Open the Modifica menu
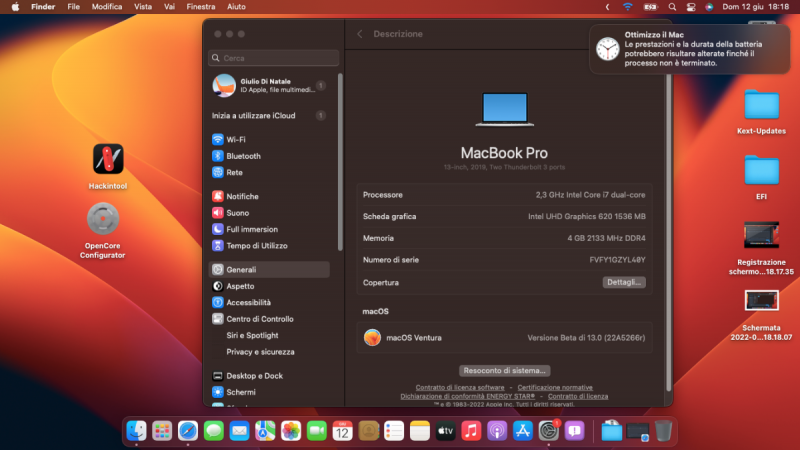The width and height of the screenshot is (800, 450). pyautogui.click(x=107, y=7)
